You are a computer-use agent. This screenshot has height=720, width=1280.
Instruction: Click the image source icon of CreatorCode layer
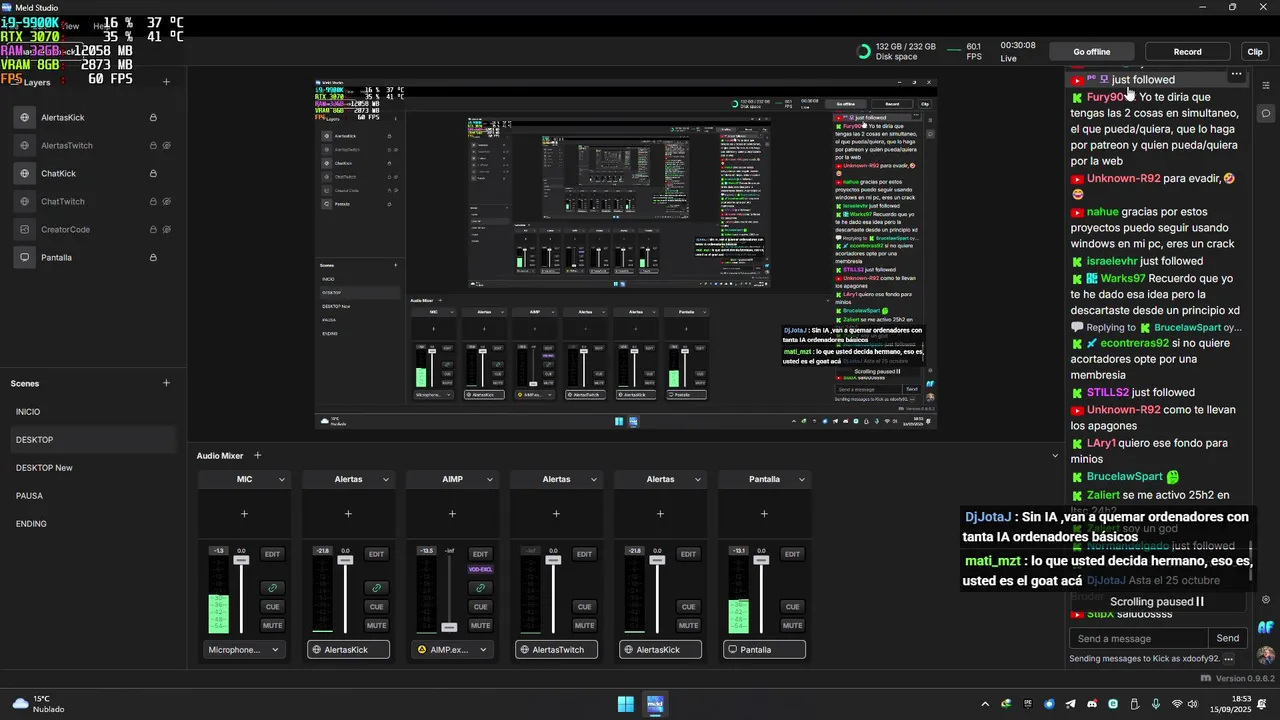[25, 230]
